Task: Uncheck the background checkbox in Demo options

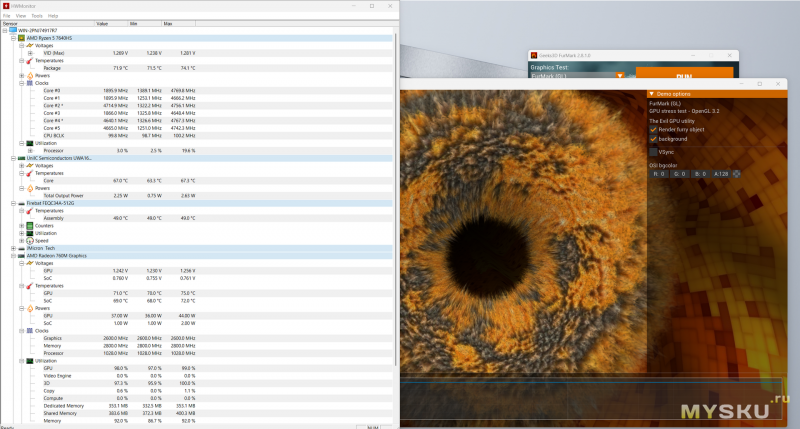Action: click(x=653, y=139)
